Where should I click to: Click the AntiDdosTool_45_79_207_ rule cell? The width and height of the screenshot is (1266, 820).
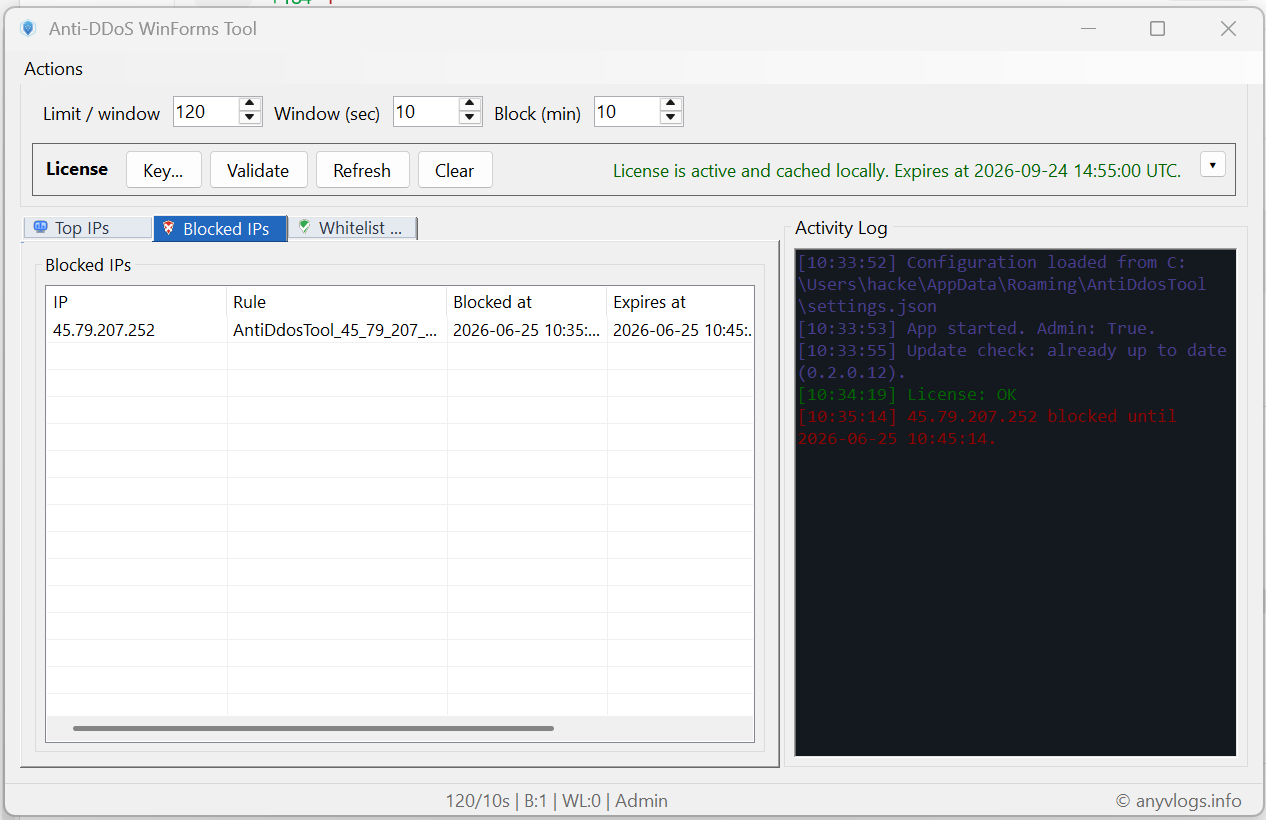337,330
